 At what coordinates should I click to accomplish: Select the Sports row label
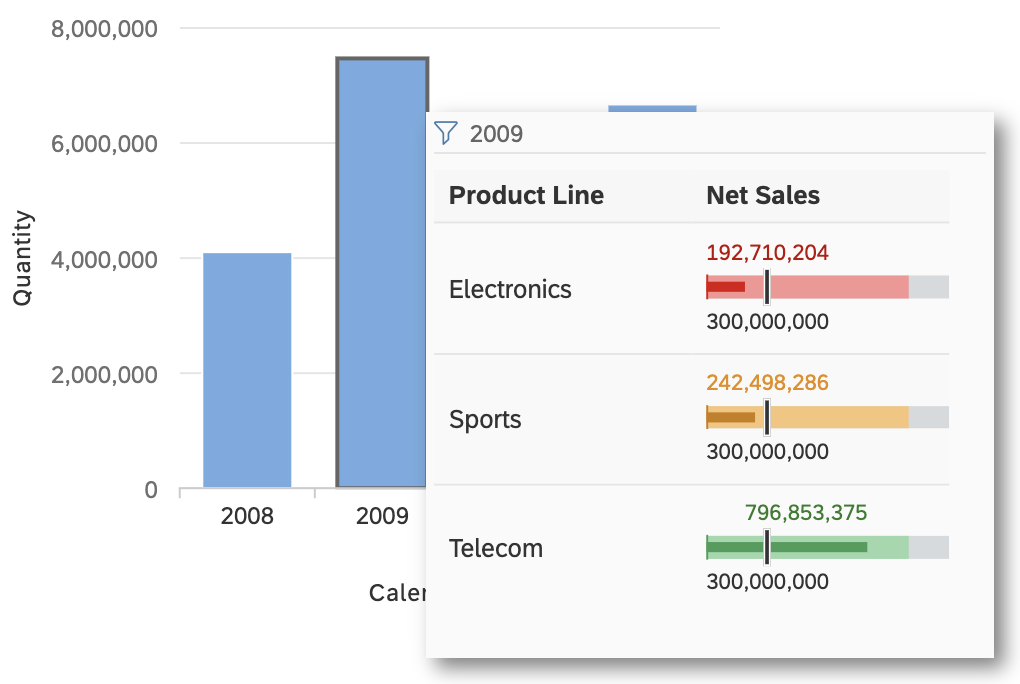pos(485,419)
